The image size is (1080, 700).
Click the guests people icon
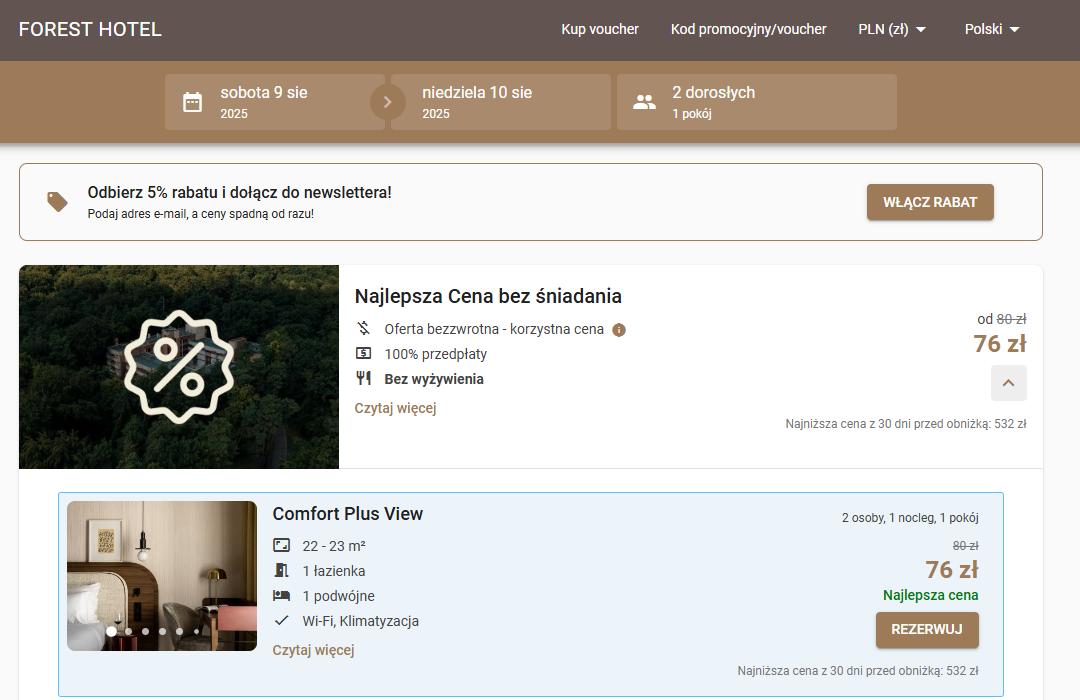[644, 102]
